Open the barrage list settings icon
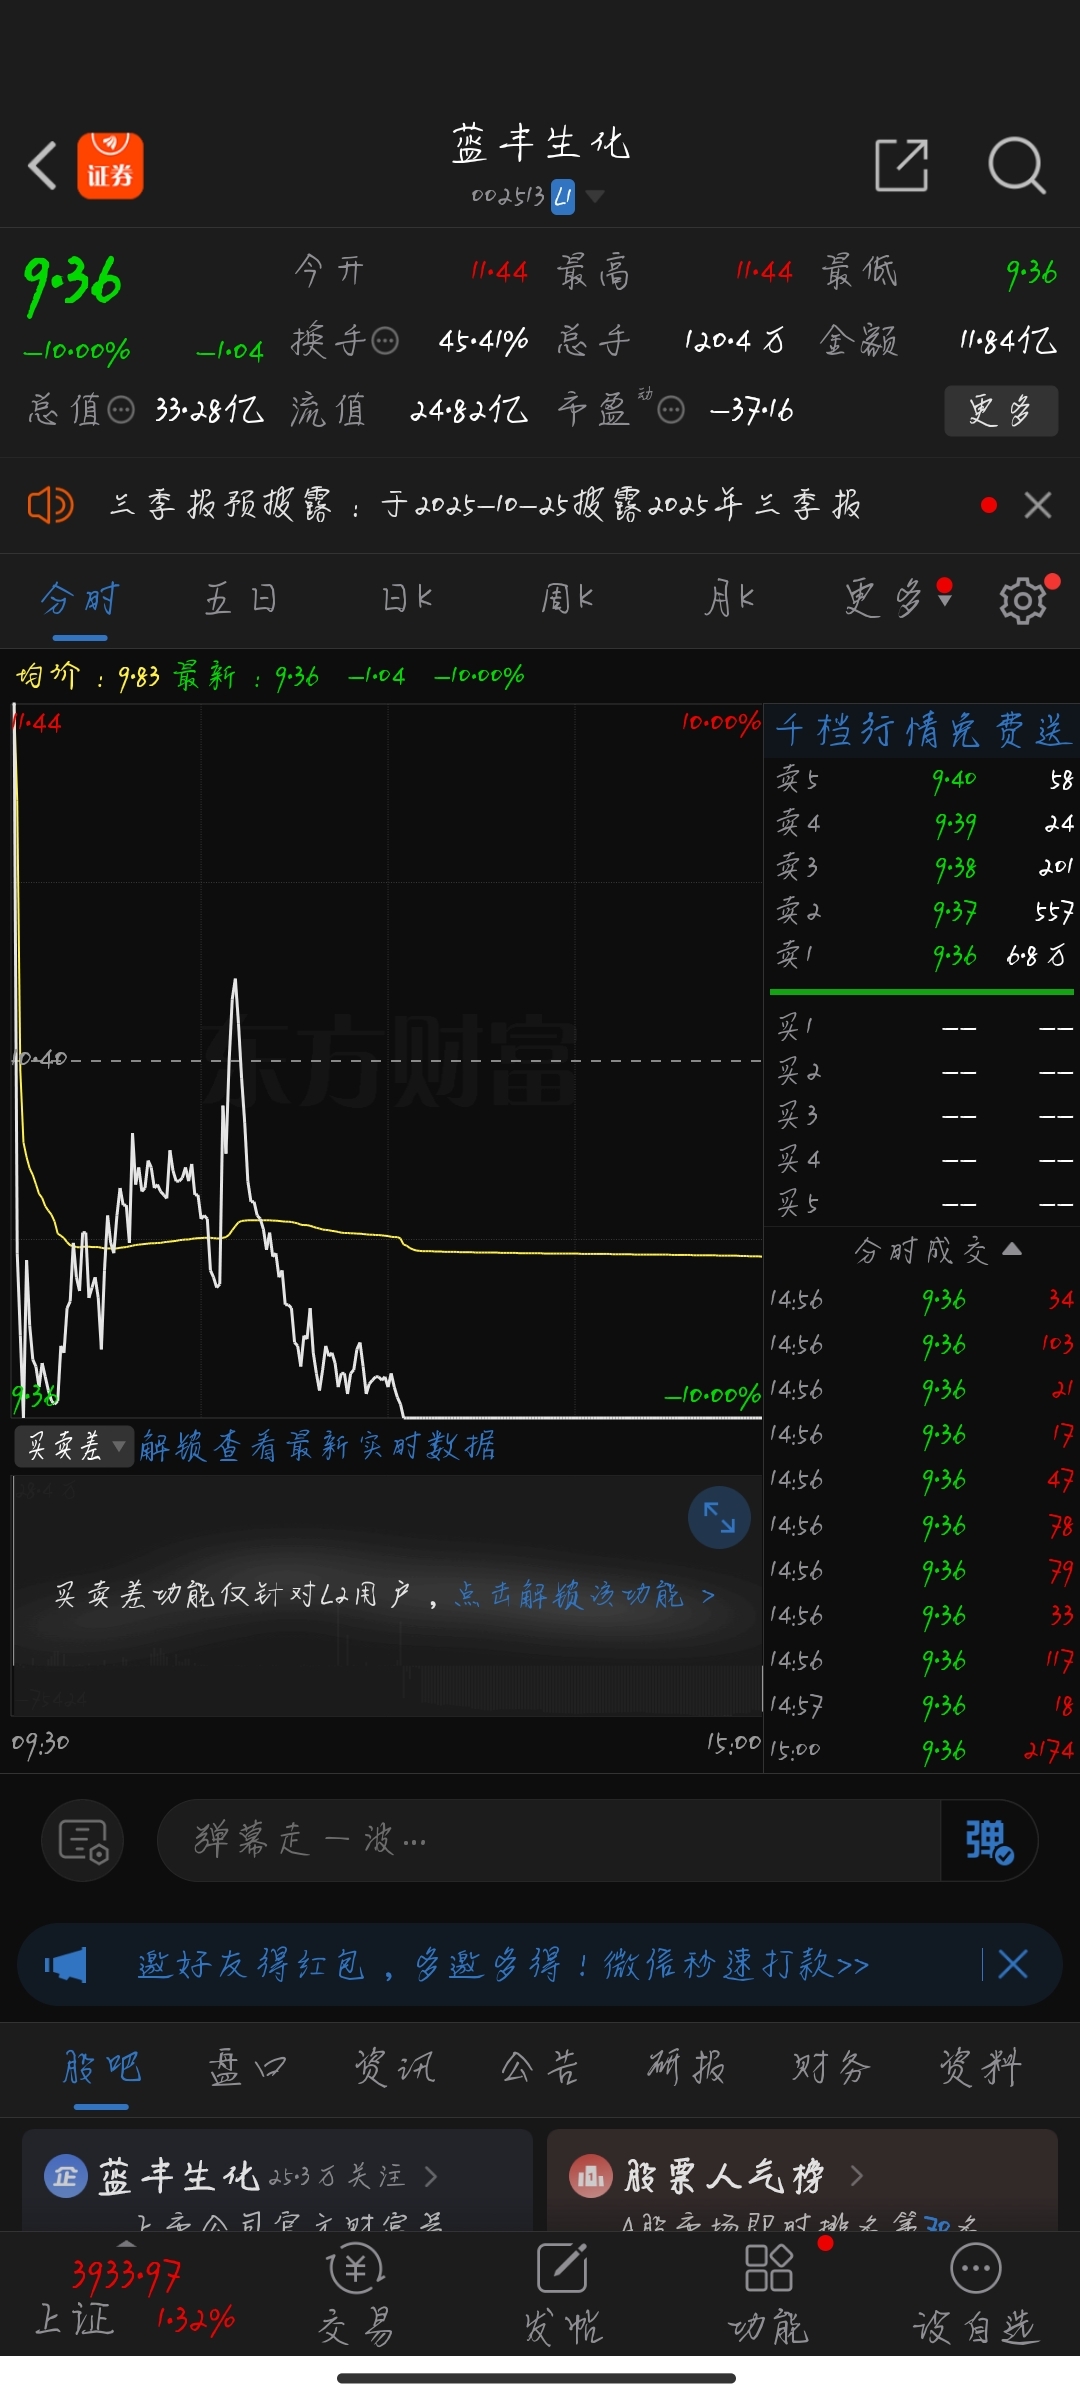The height and width of the screenshot is (2400, 1080). click(82, 1840)
